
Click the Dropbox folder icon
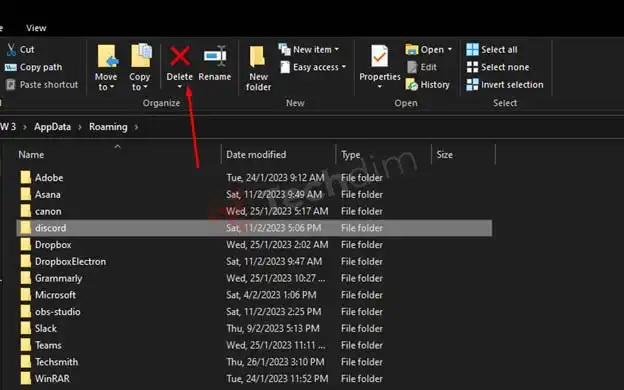(26, 244)
